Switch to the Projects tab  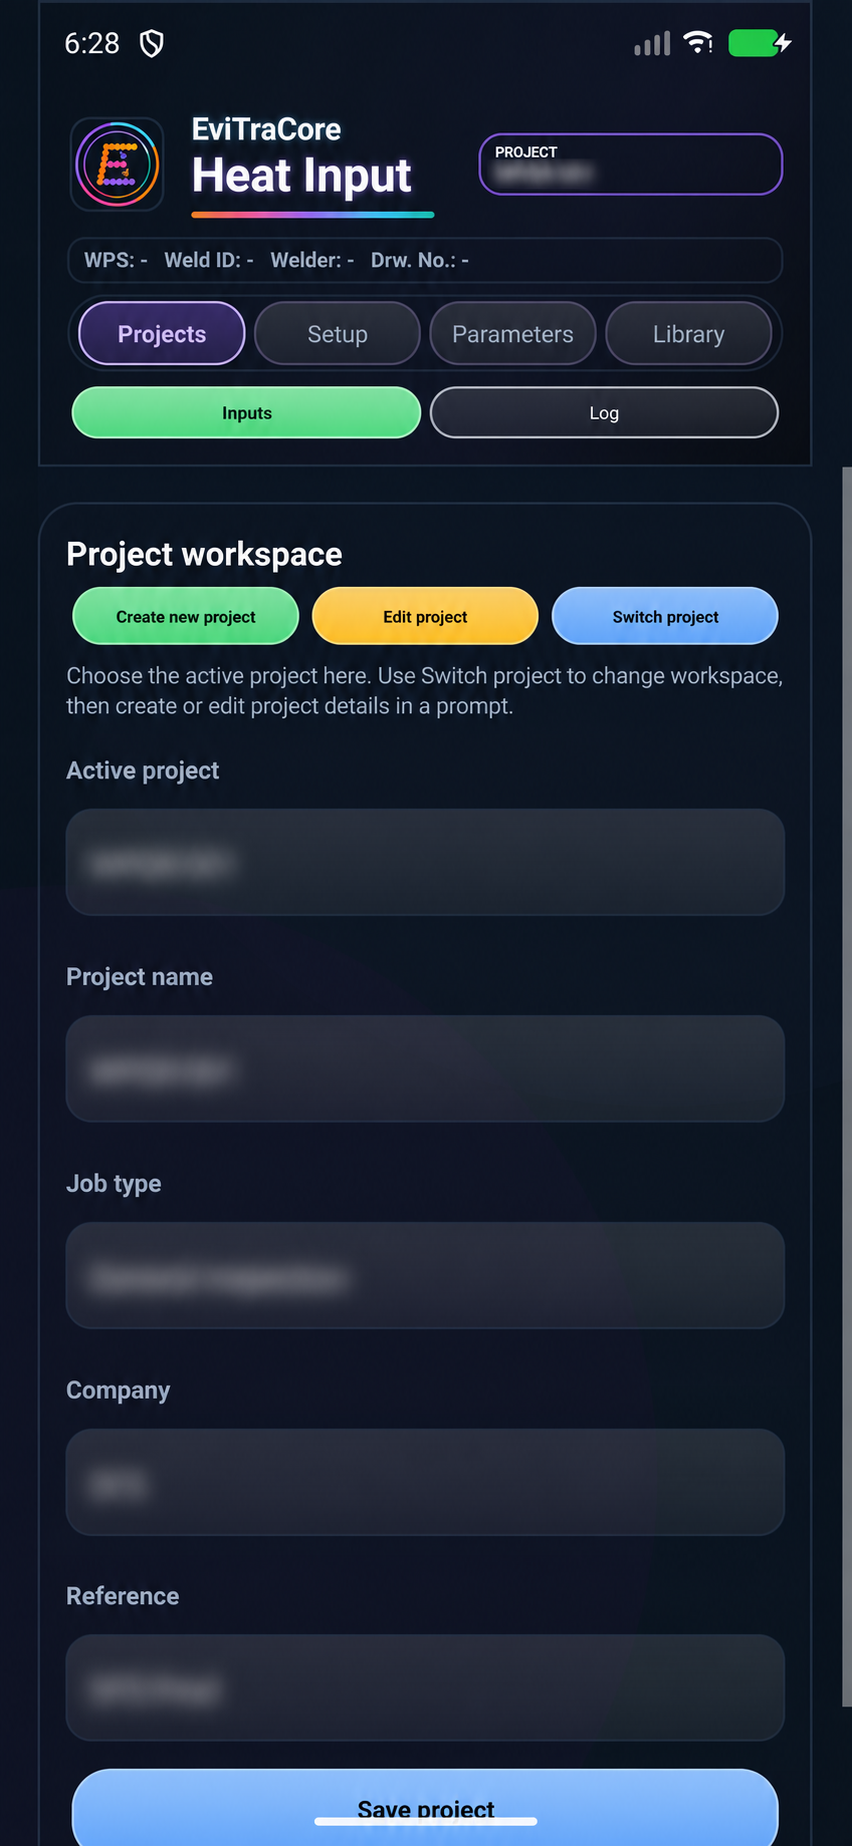162,333
